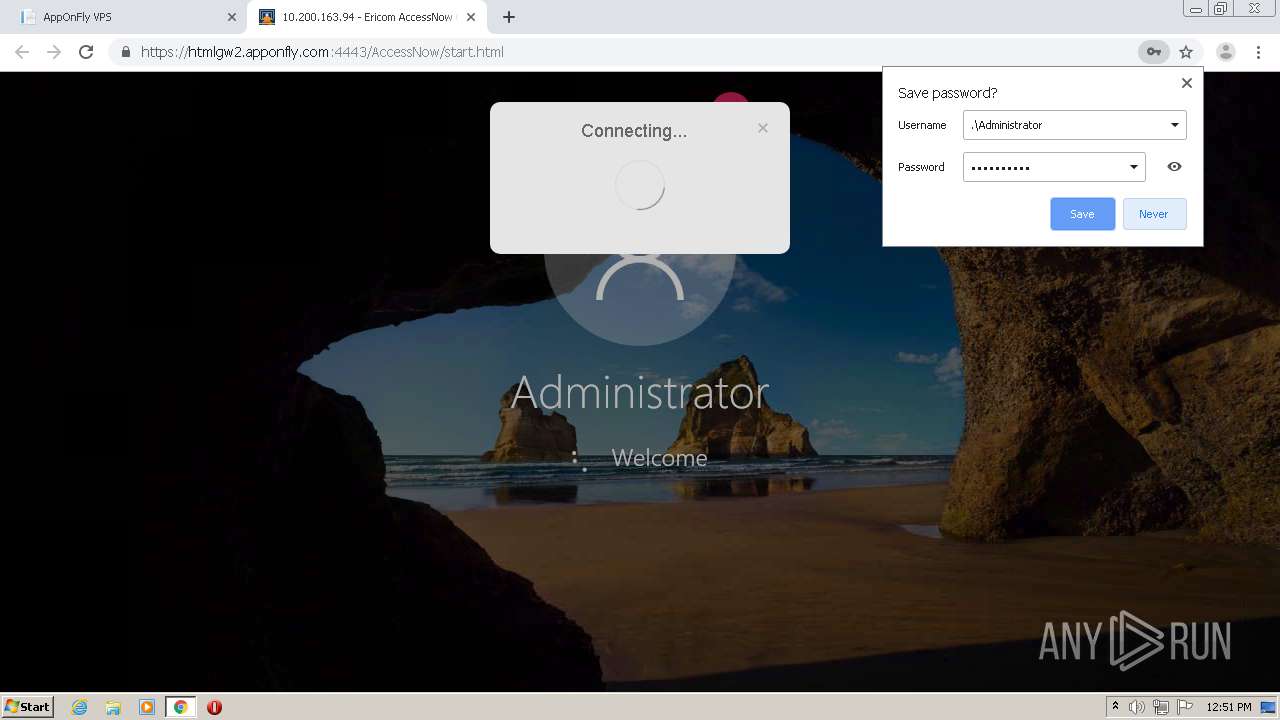Show hidden tray icons arrow

click(x=1115, y=707)
